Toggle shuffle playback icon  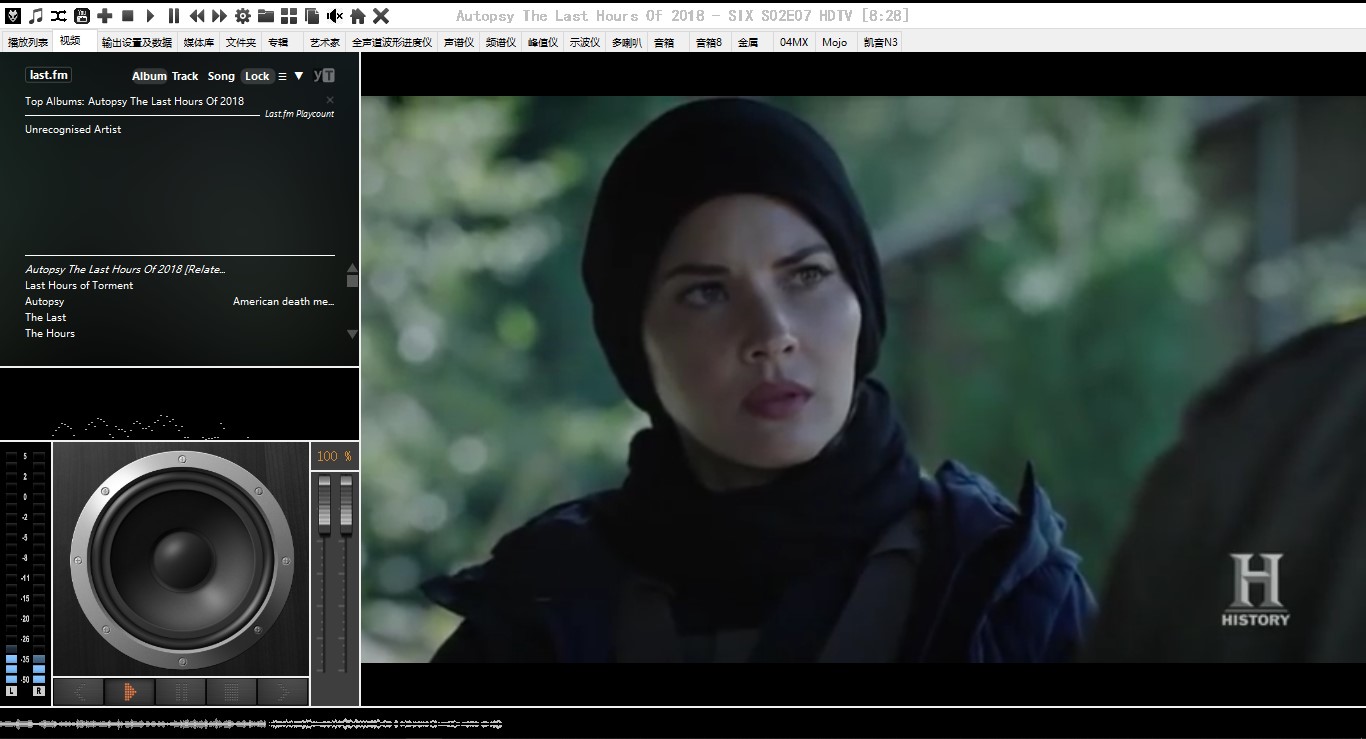pos(59,16)
